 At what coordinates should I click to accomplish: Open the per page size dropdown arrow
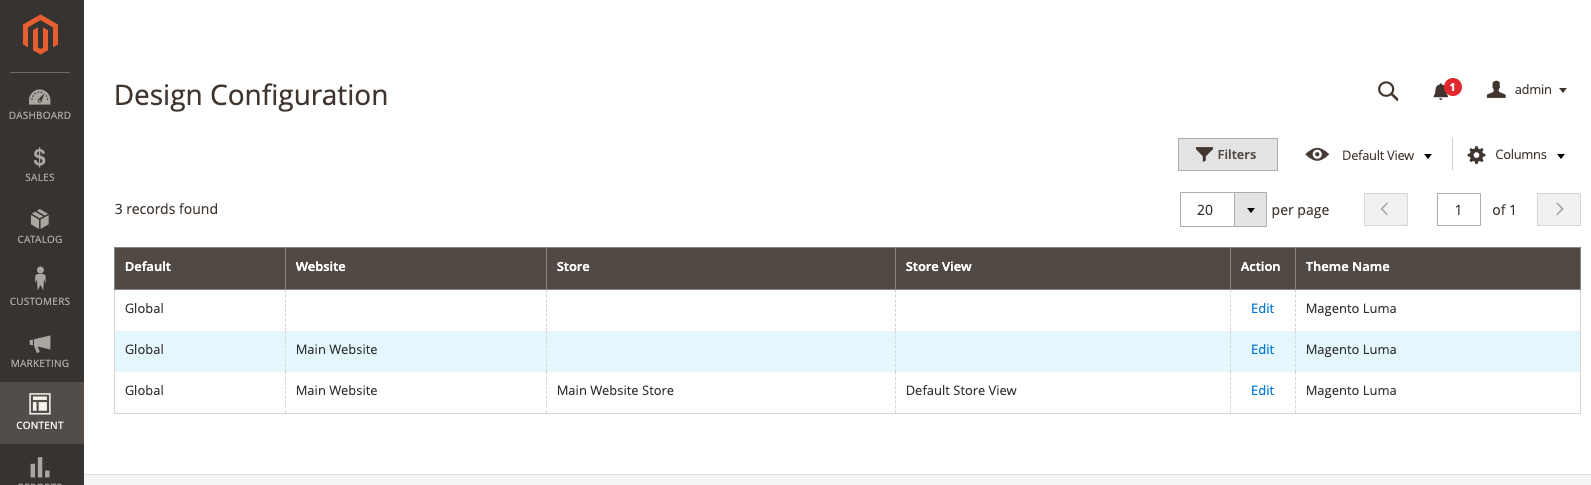(x=1250, y=210)
